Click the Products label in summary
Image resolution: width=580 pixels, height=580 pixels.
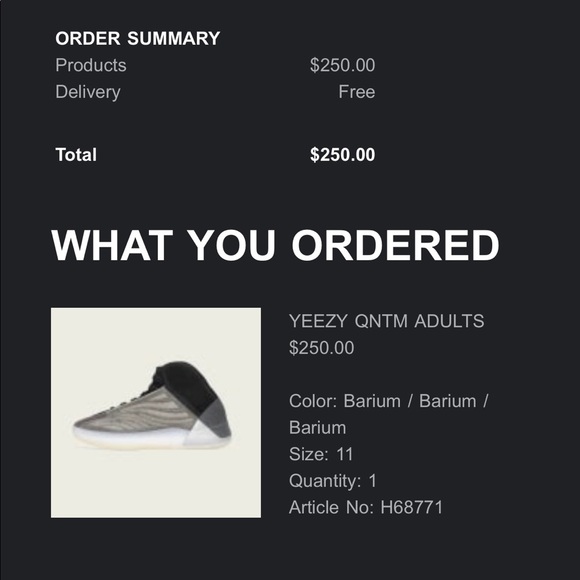(91, 65)
